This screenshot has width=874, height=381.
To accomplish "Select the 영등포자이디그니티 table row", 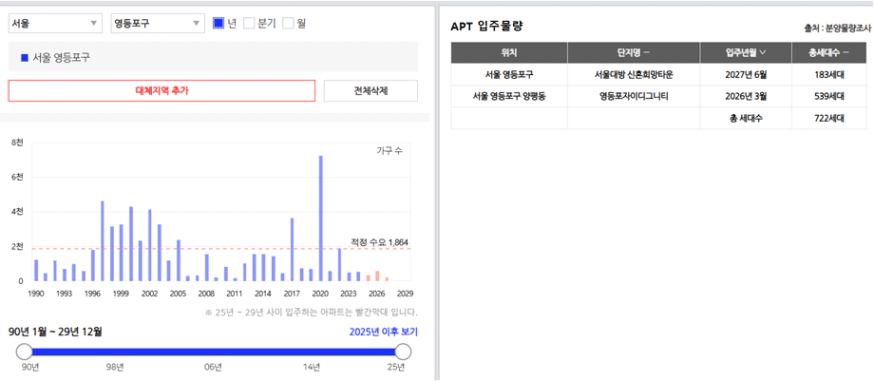I will click(658, 96).
